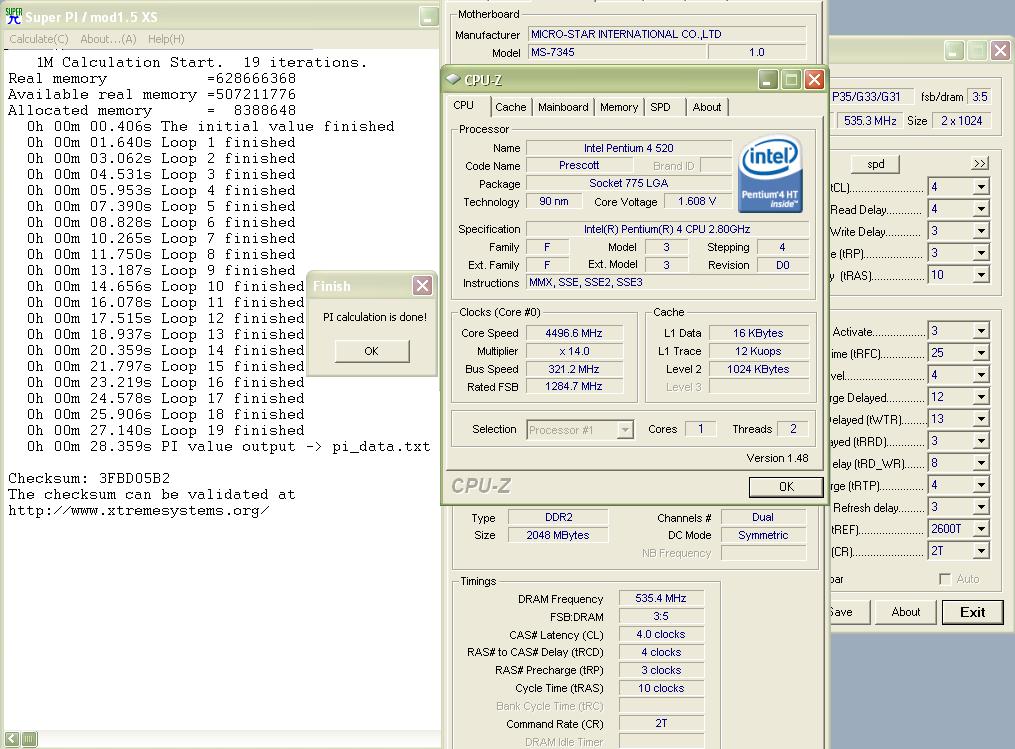Click the OK button in CPU-Z window
Viewport: 1015px width, 749px height.
(x=786, y=487)
